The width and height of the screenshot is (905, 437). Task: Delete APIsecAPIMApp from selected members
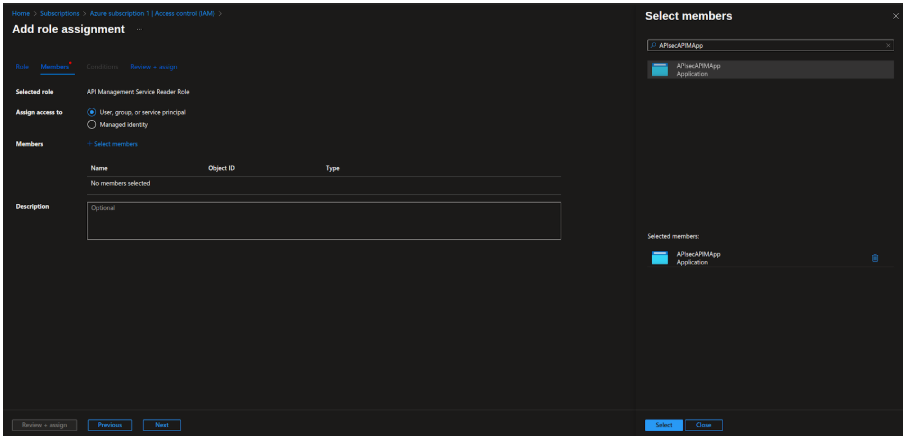[x=874, y=258]
